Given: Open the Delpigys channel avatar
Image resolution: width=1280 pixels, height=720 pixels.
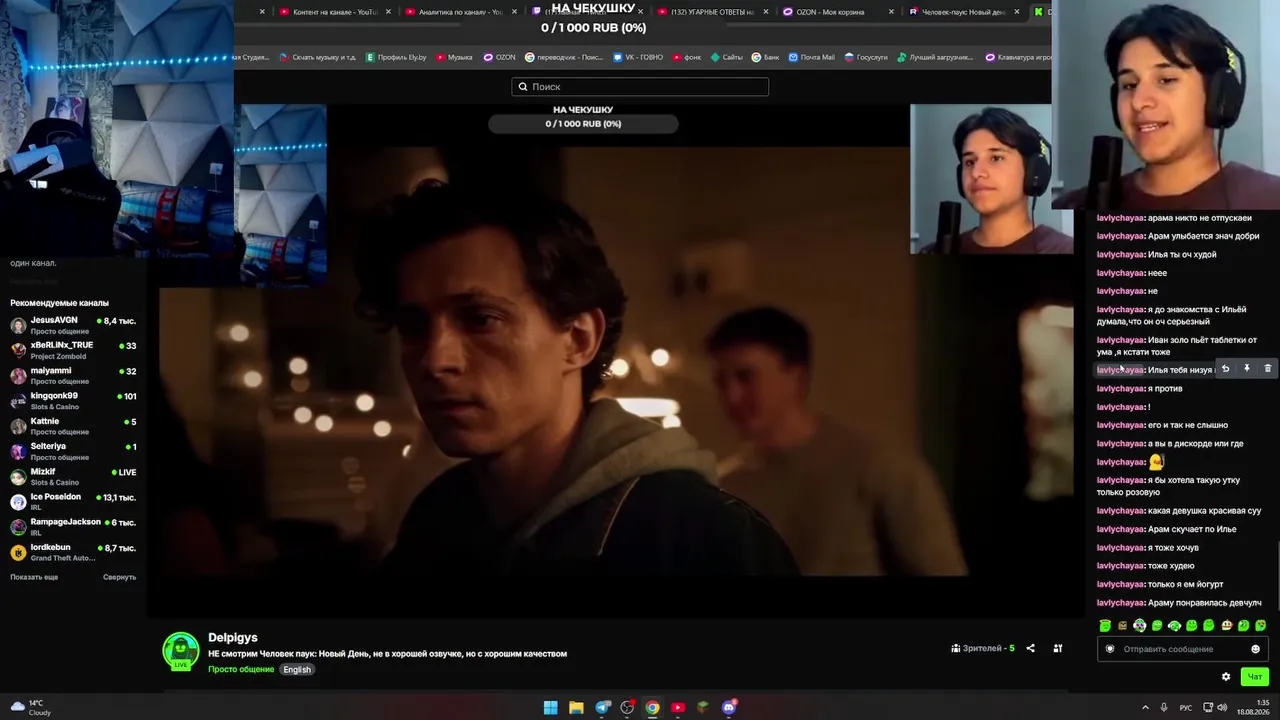Looking at the screenshot, I should (x=181, y=651).
